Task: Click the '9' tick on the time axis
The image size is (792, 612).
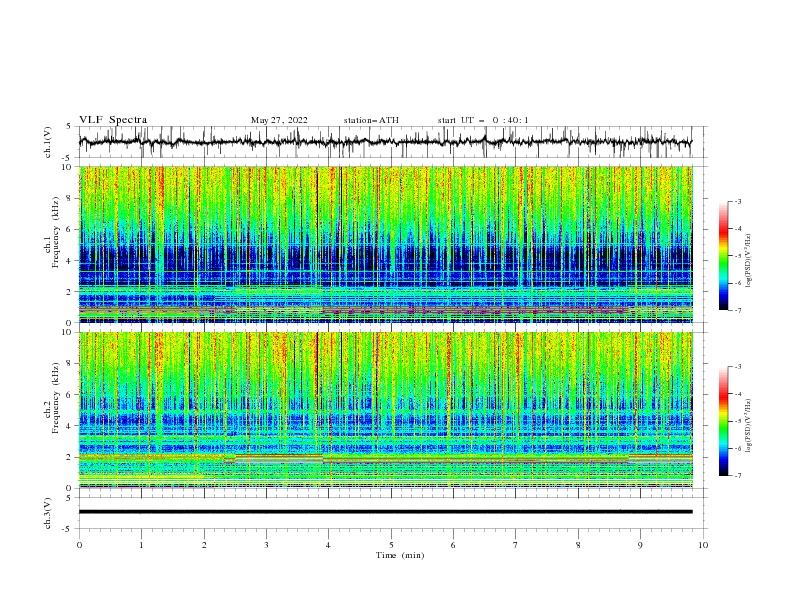Action: coord(640,545)
